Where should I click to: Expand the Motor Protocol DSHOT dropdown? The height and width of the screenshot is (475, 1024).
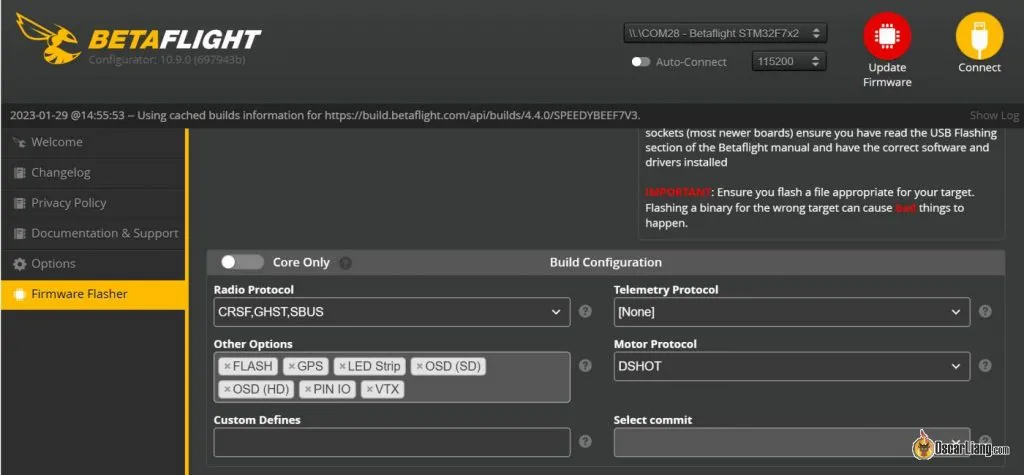792,367
